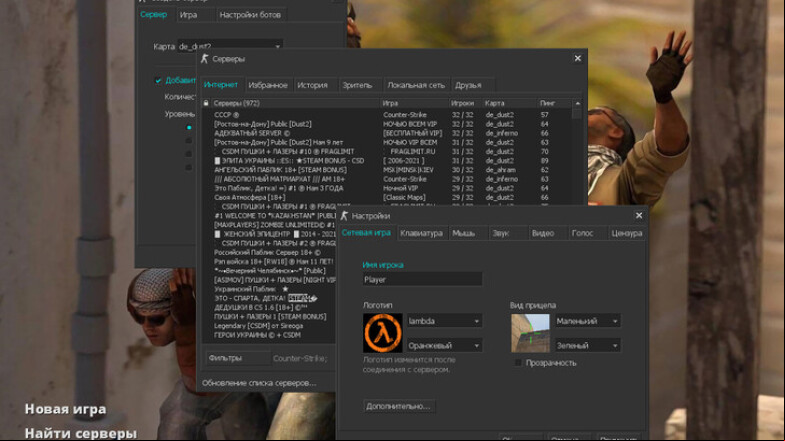Image resolution: width=785 pixels, height=441 pixels.
Task: Select the Legendary [CSDM] от Sireoga row
Action: [269, 326]
